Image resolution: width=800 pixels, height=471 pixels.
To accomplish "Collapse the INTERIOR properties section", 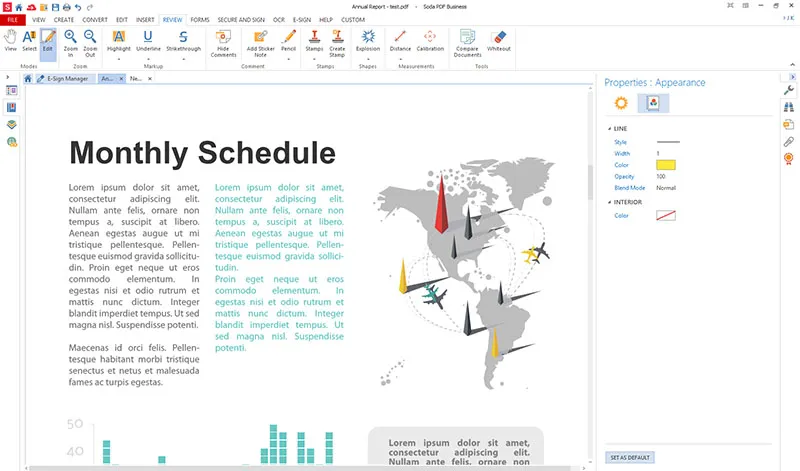I will tap(609, 201).
